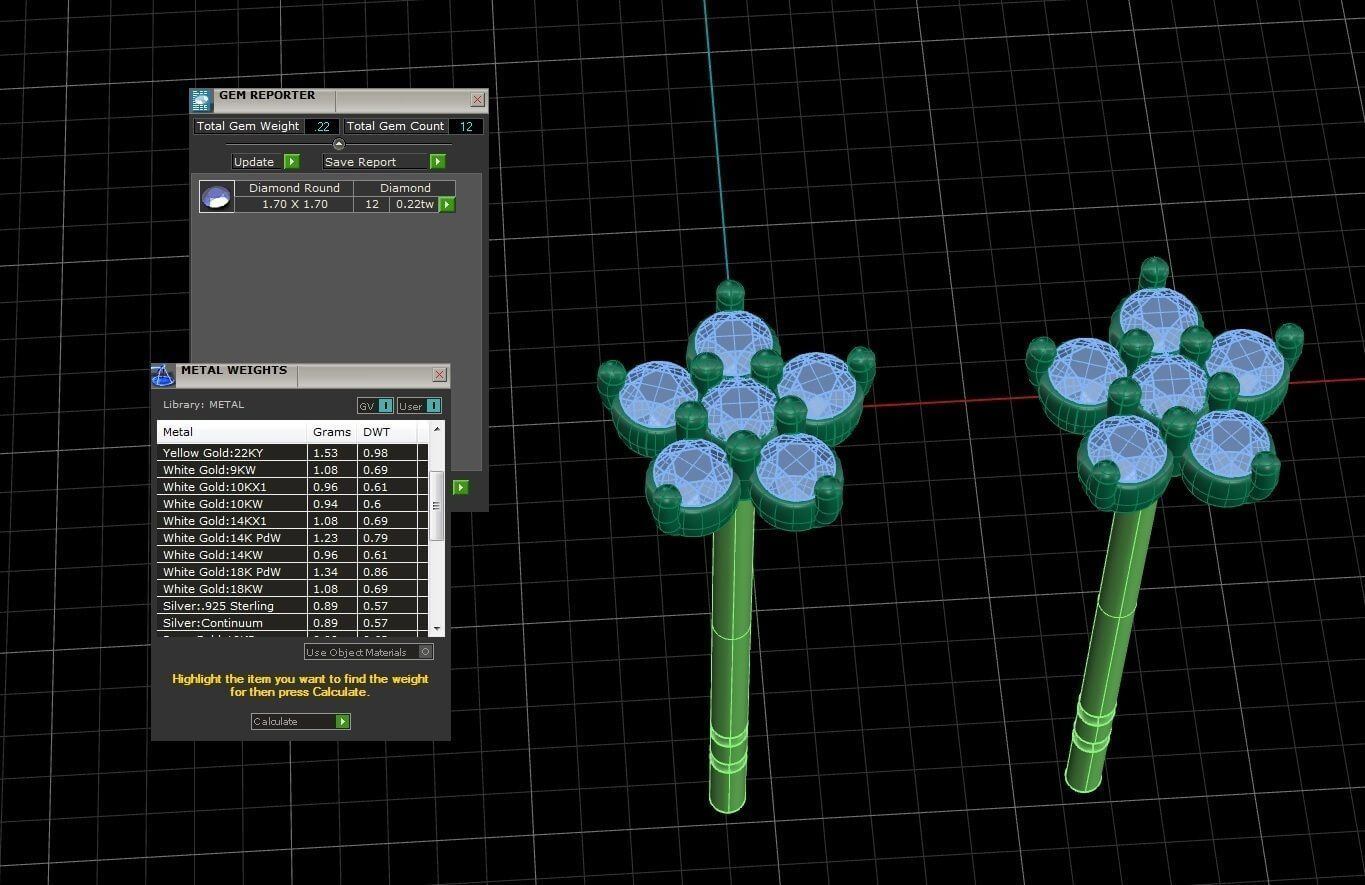This screenshot has width=1365, height=885.
Task: Collapse Gem Reporter header with up arrow
Action: click(338, 144)
